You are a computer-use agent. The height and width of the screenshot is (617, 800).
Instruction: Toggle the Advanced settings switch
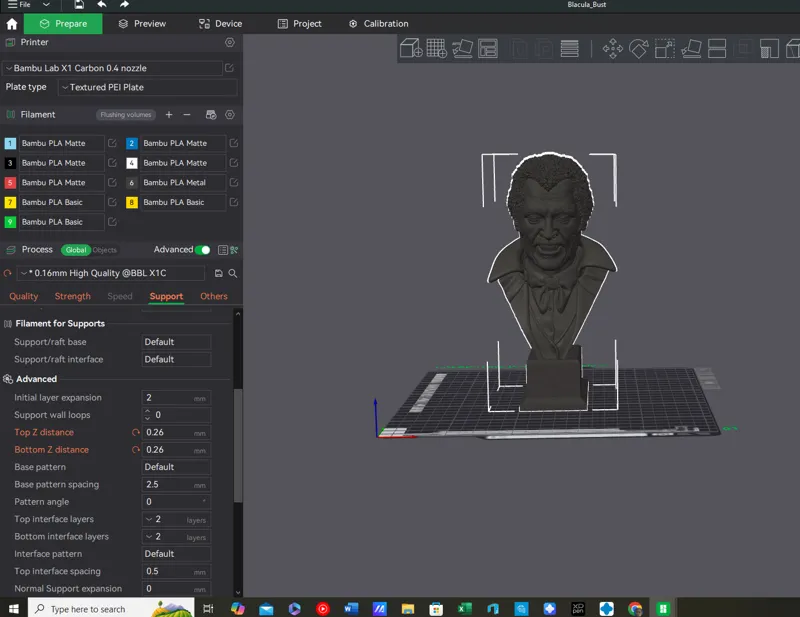click(x=203, y=250)
